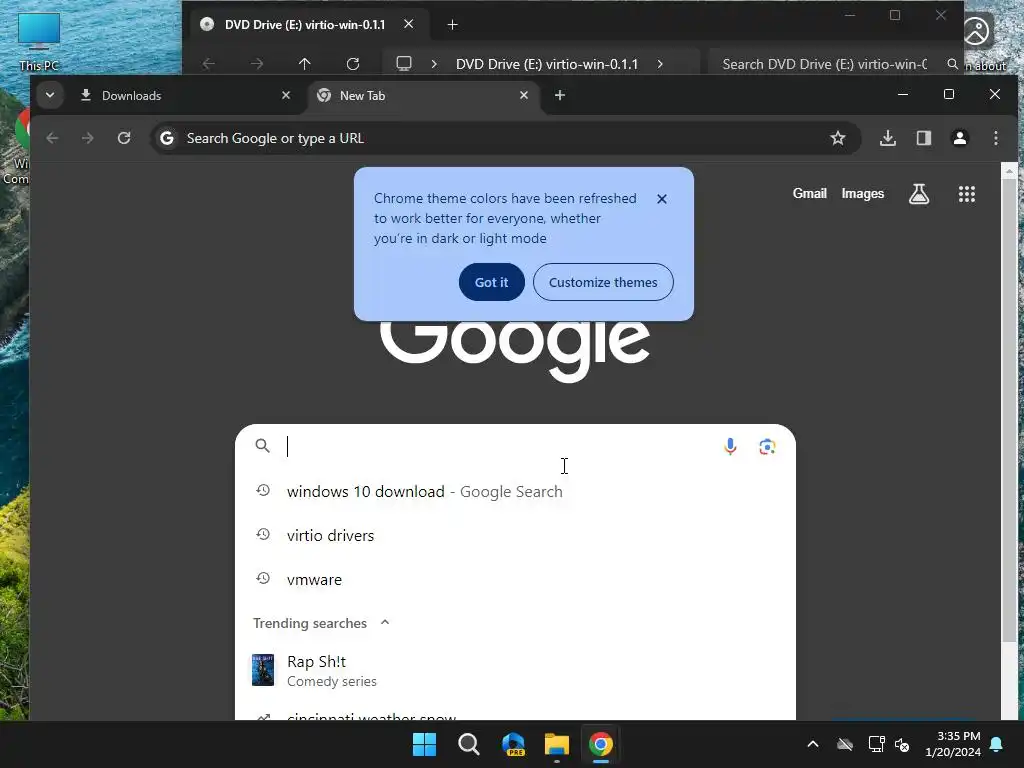Image resolution: width=1024 pixels, height=768 pixels.
Task: Open the This PC desktop icon
Action: coord(39,40)
